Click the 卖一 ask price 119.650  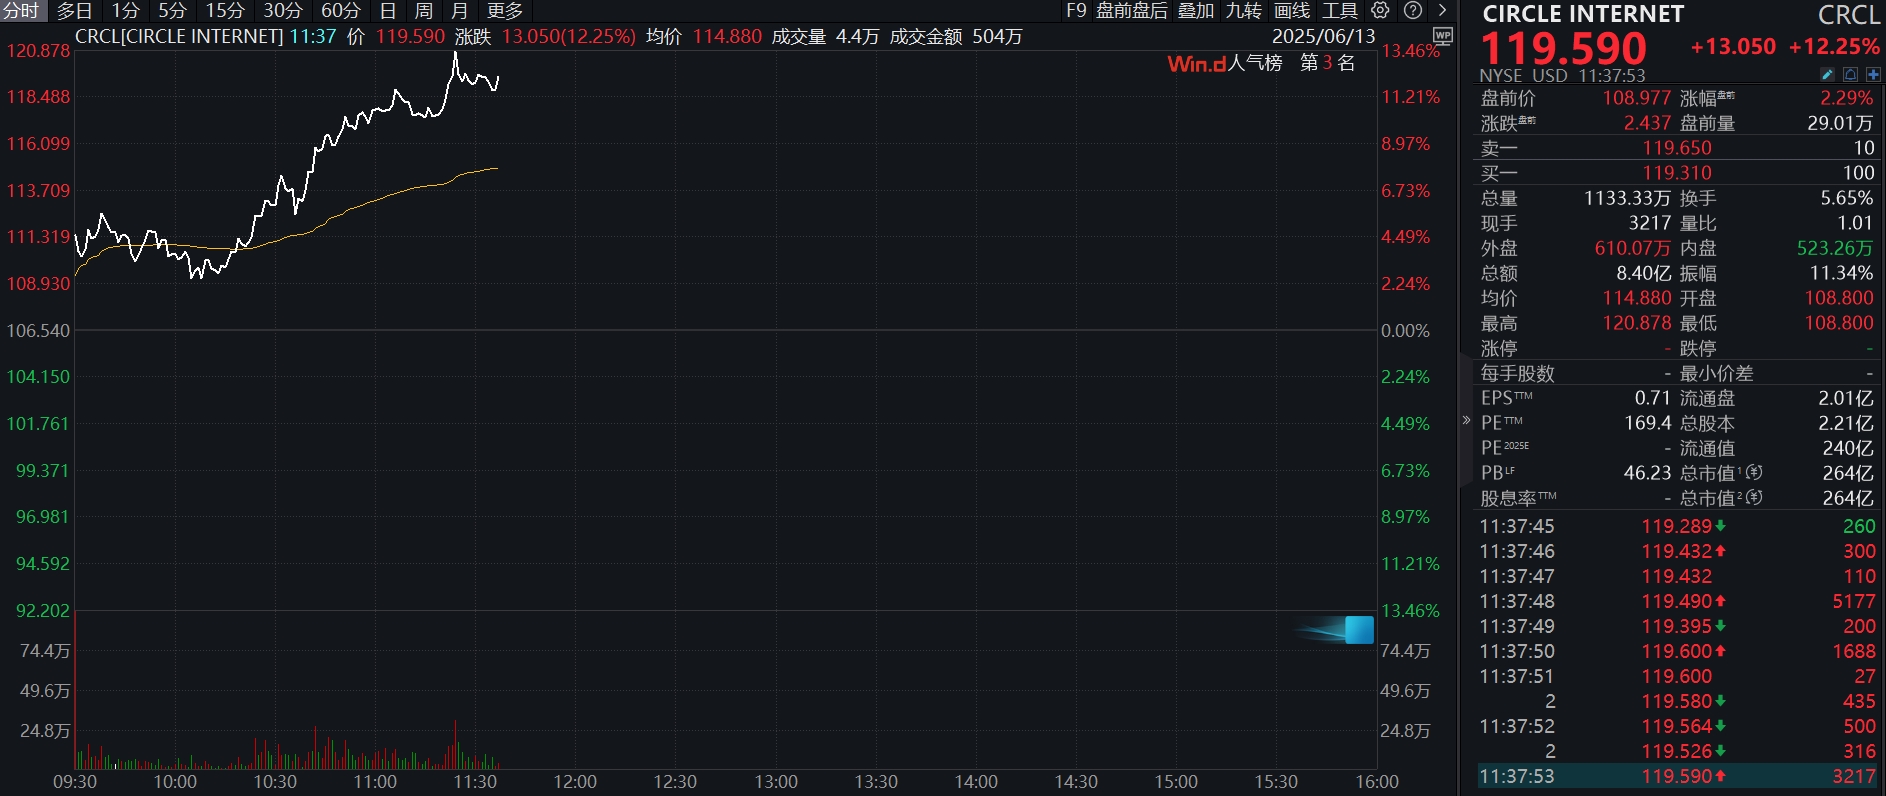click(x=1677, y=148)
